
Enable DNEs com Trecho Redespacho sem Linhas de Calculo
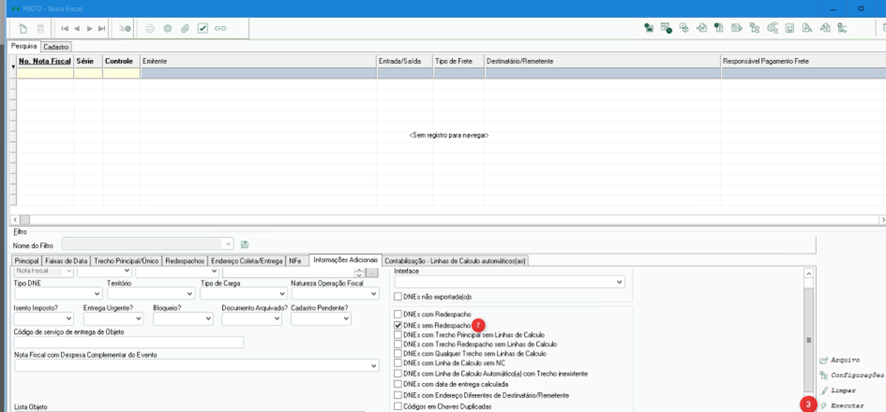tap(398, 344)
